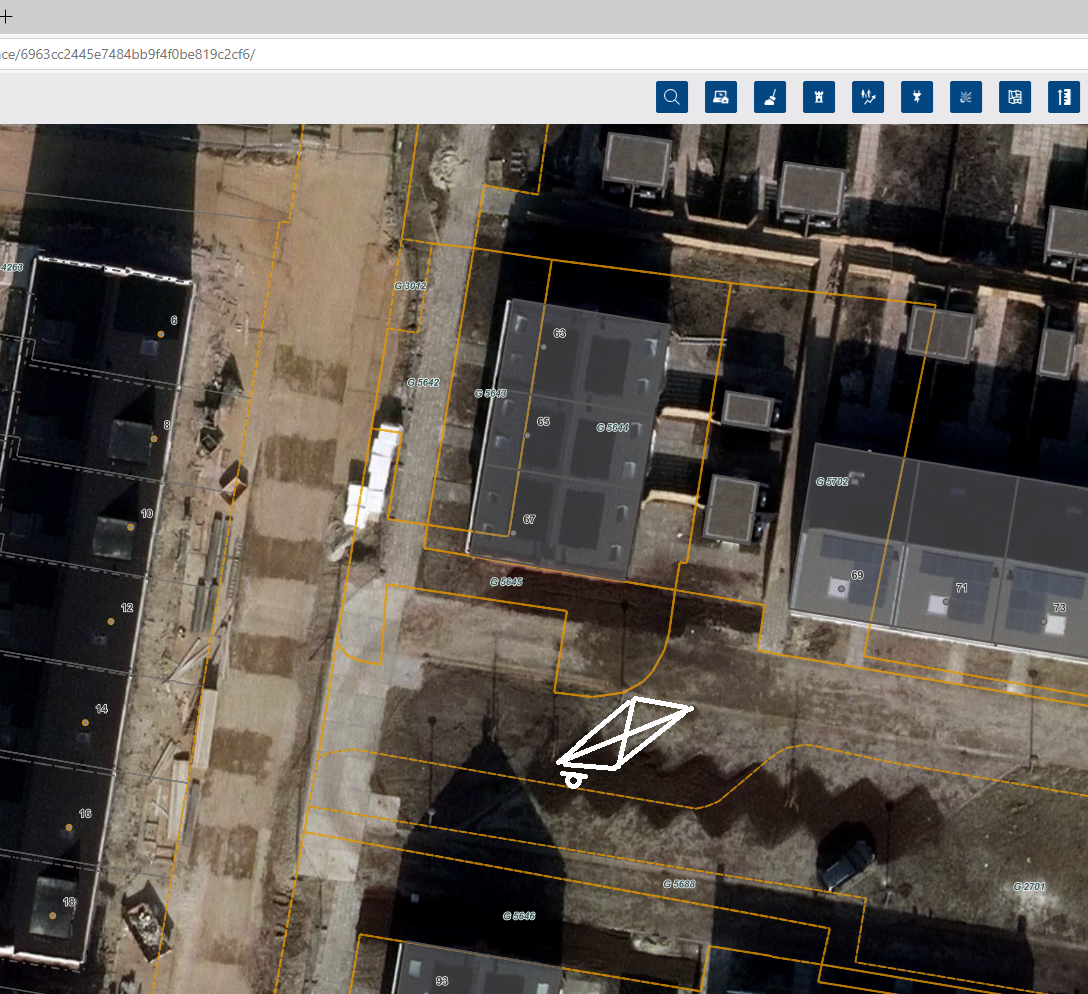Focus the browser address bar URL

click(x=400, y=54)
